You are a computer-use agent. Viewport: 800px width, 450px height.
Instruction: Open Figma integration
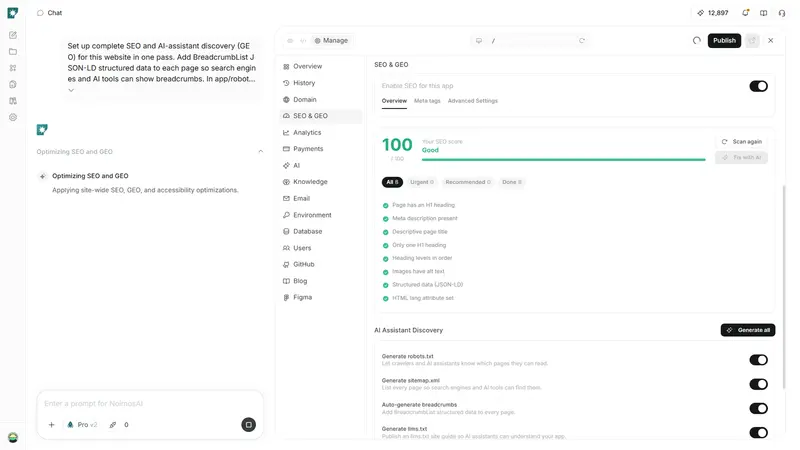tap(320, 297)
